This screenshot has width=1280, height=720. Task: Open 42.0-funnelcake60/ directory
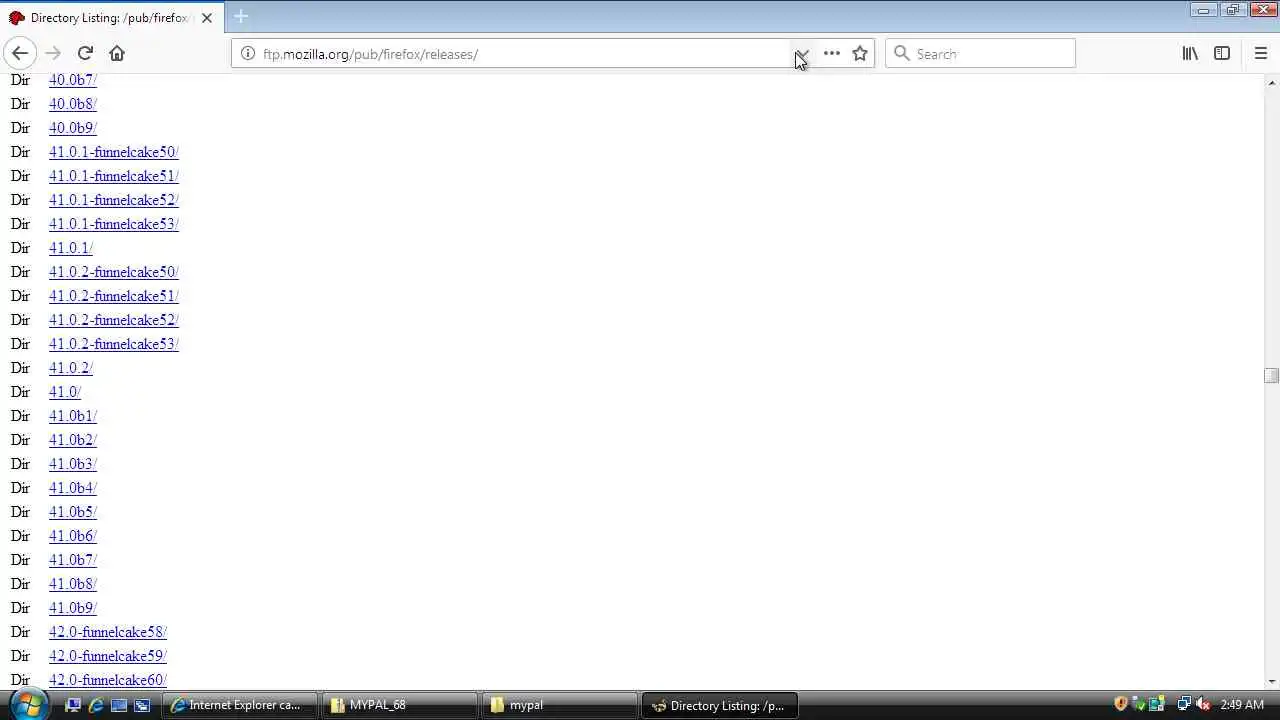coord(108,680)
